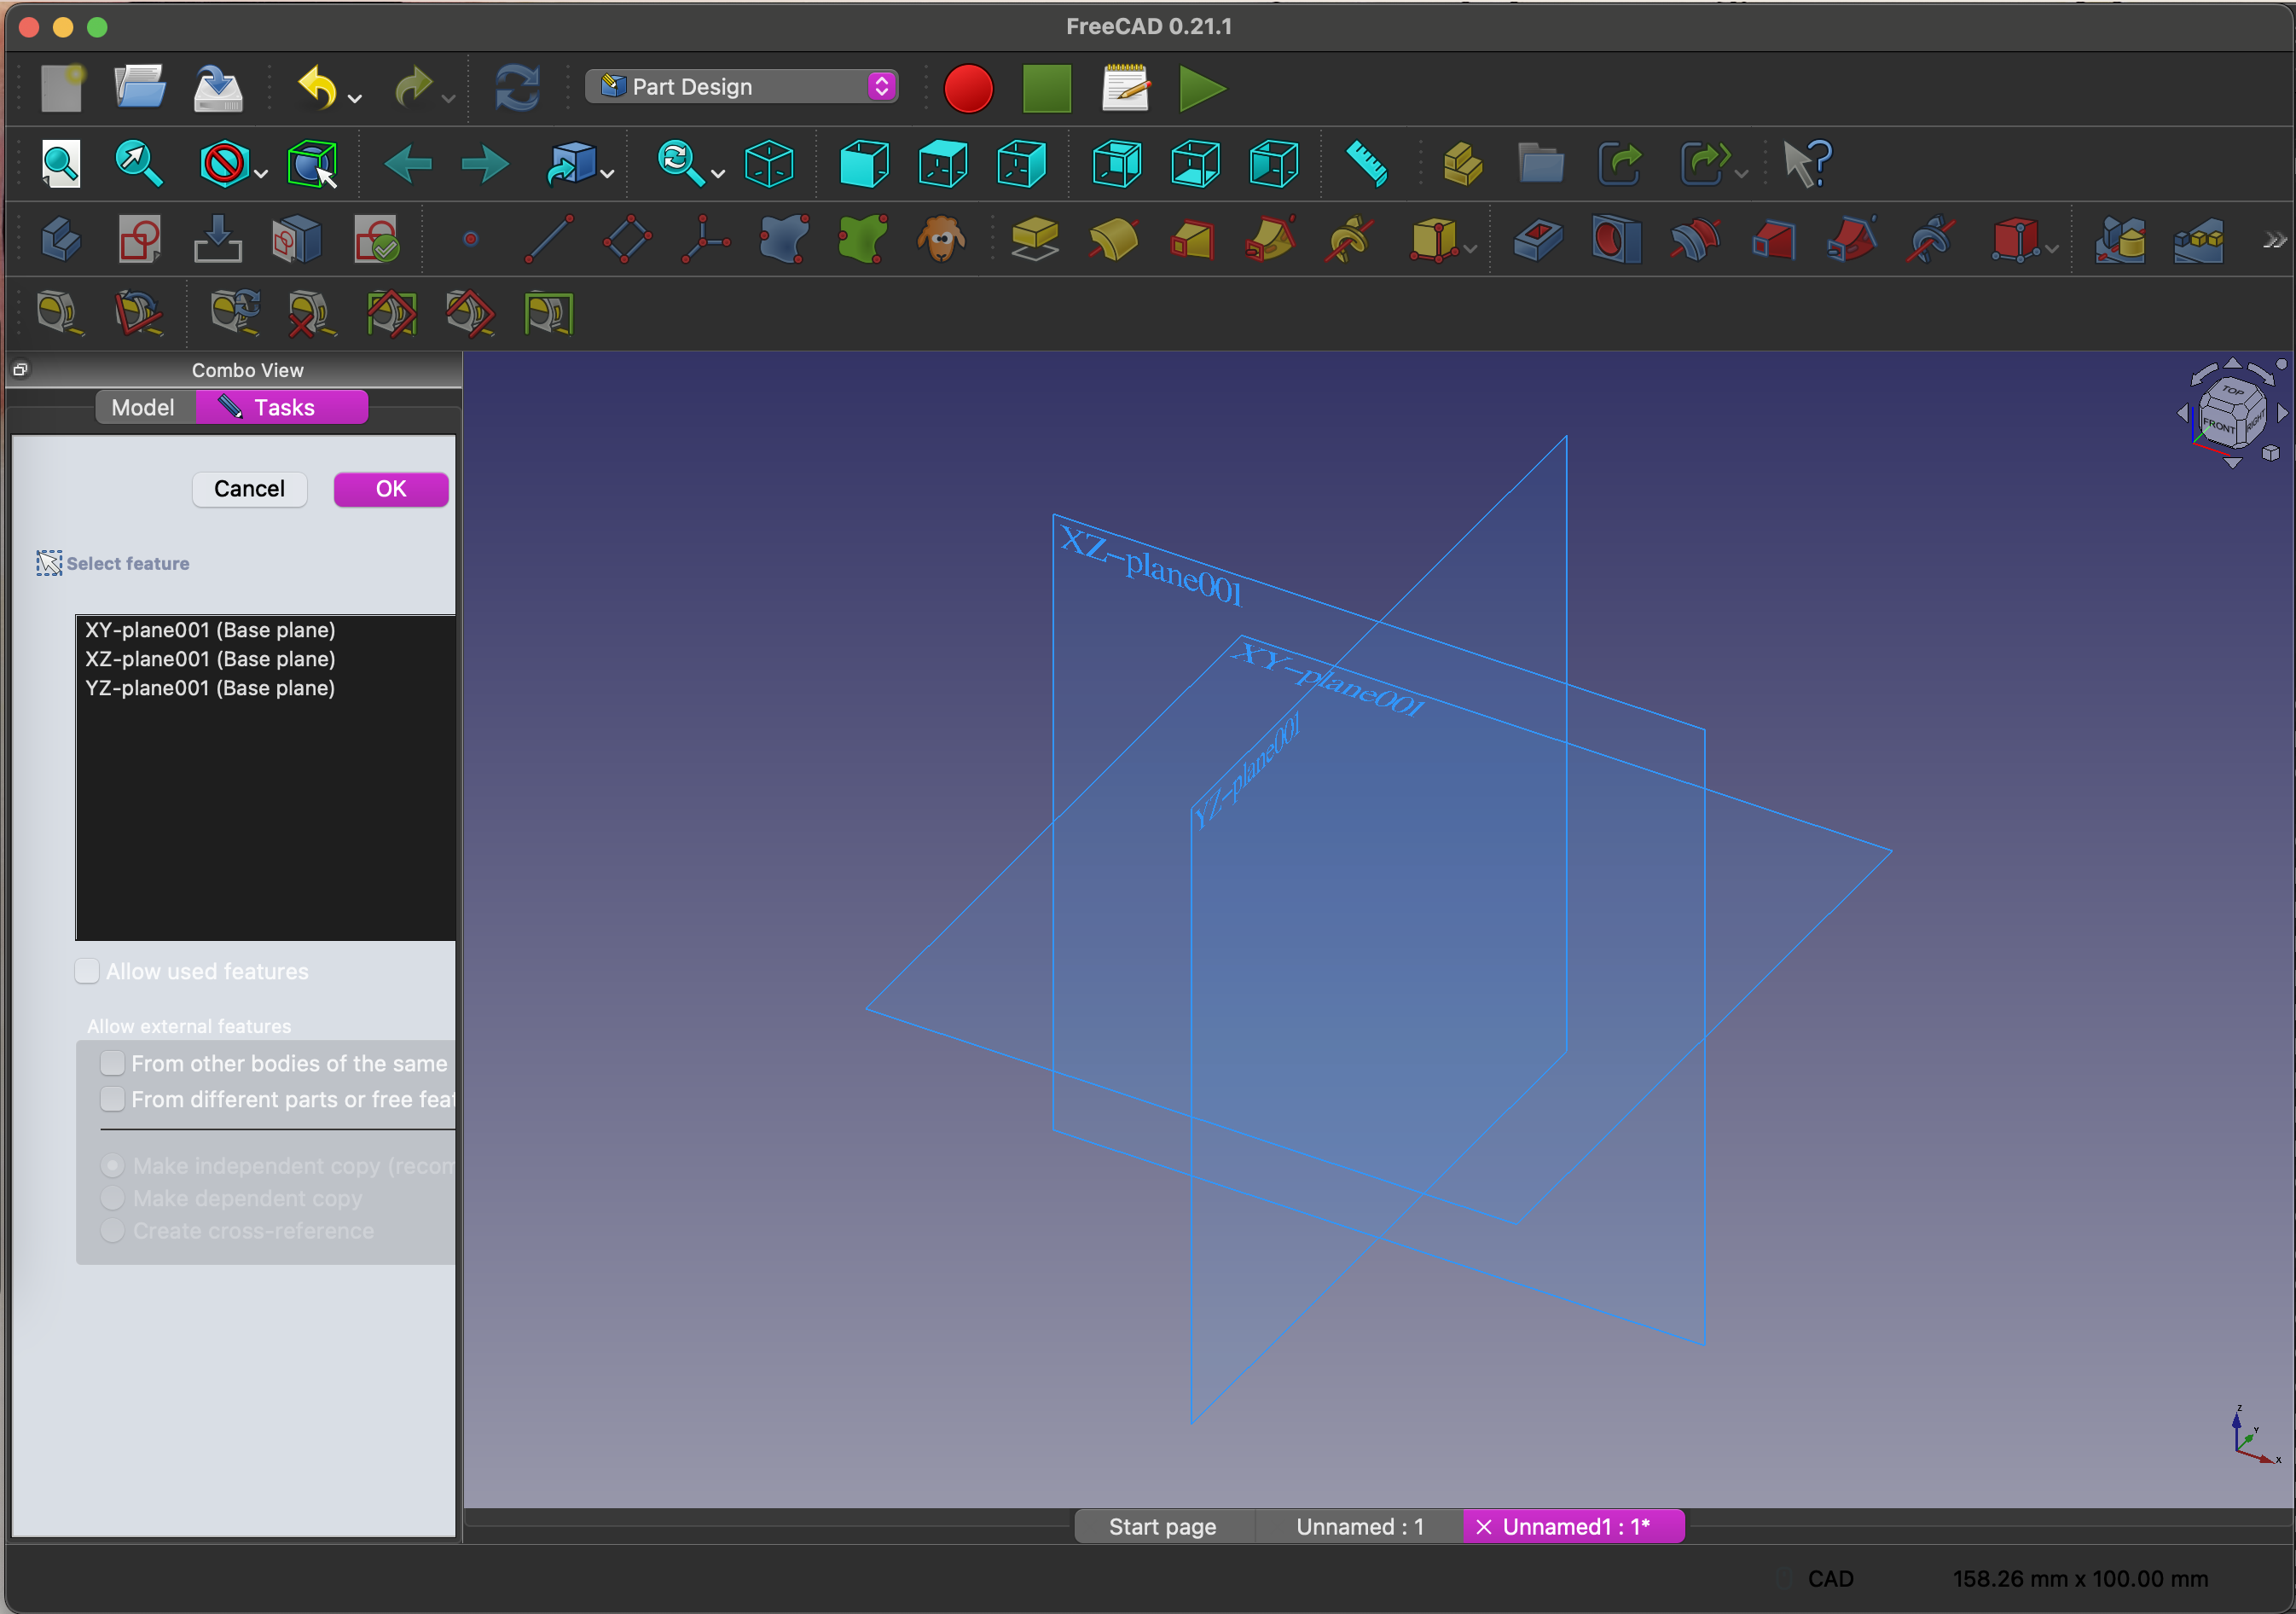Select the Revolution tool

(x=1113, y=240)
